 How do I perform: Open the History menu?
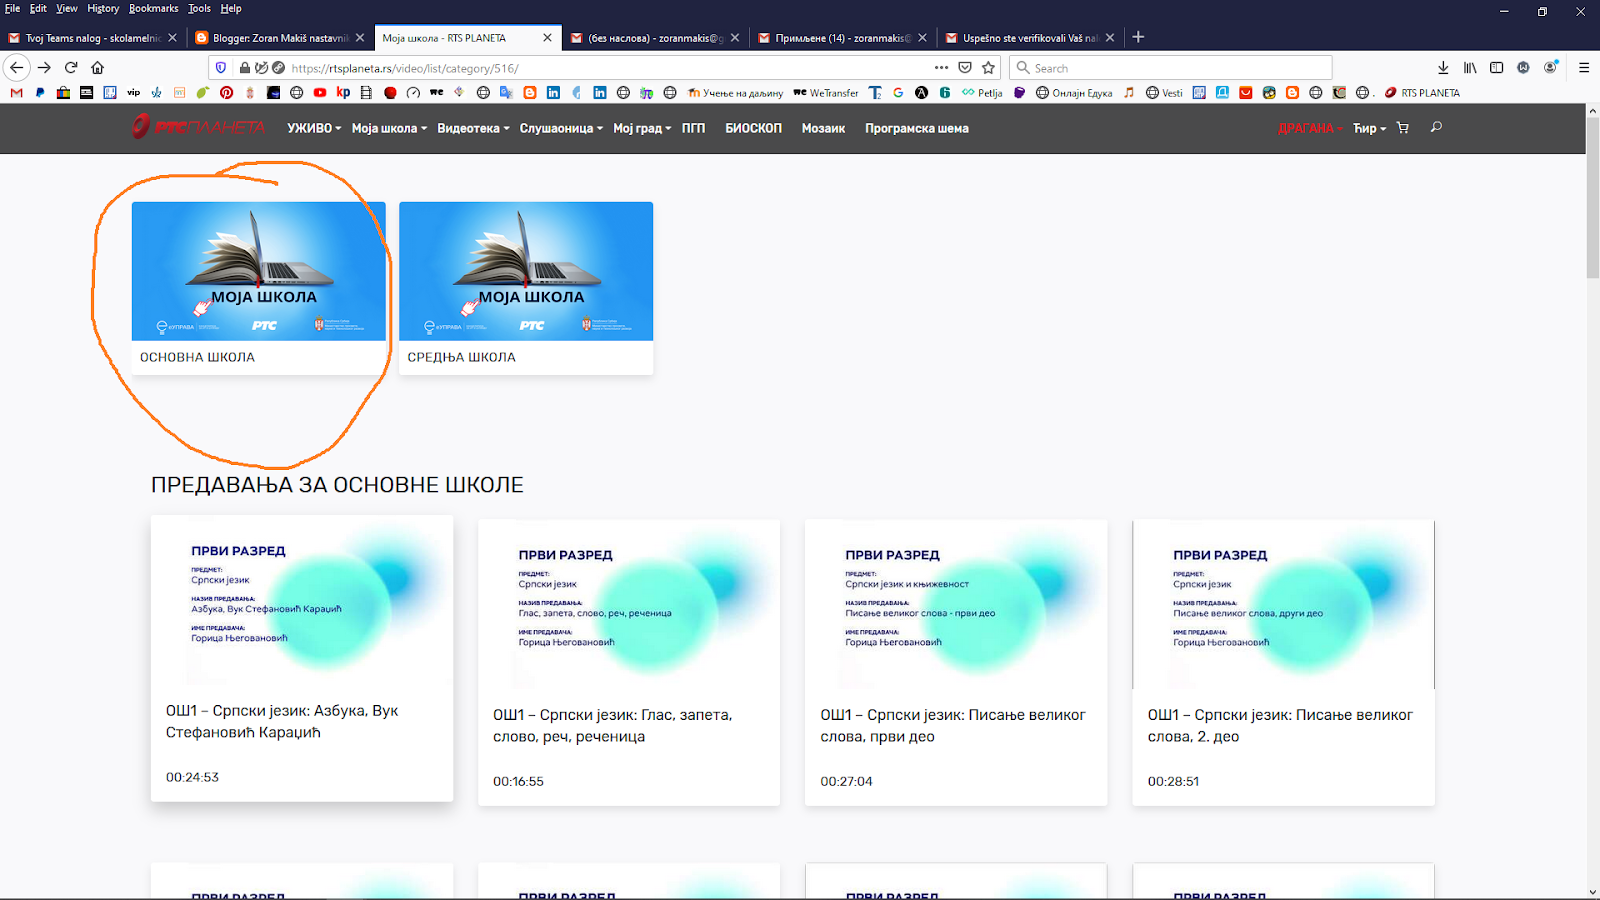tap(103, 8)
